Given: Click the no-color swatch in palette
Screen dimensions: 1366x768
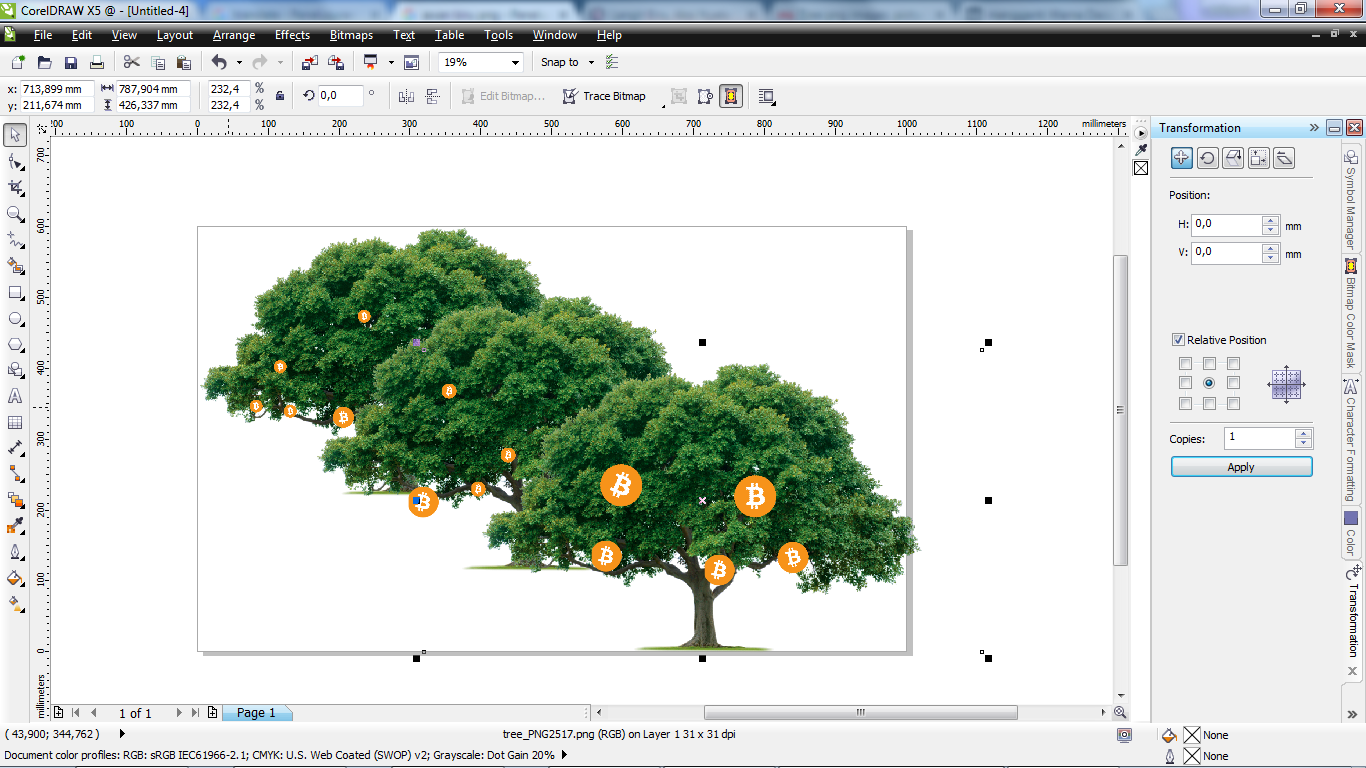Looking at the screenshot, I should [1141, 168].
